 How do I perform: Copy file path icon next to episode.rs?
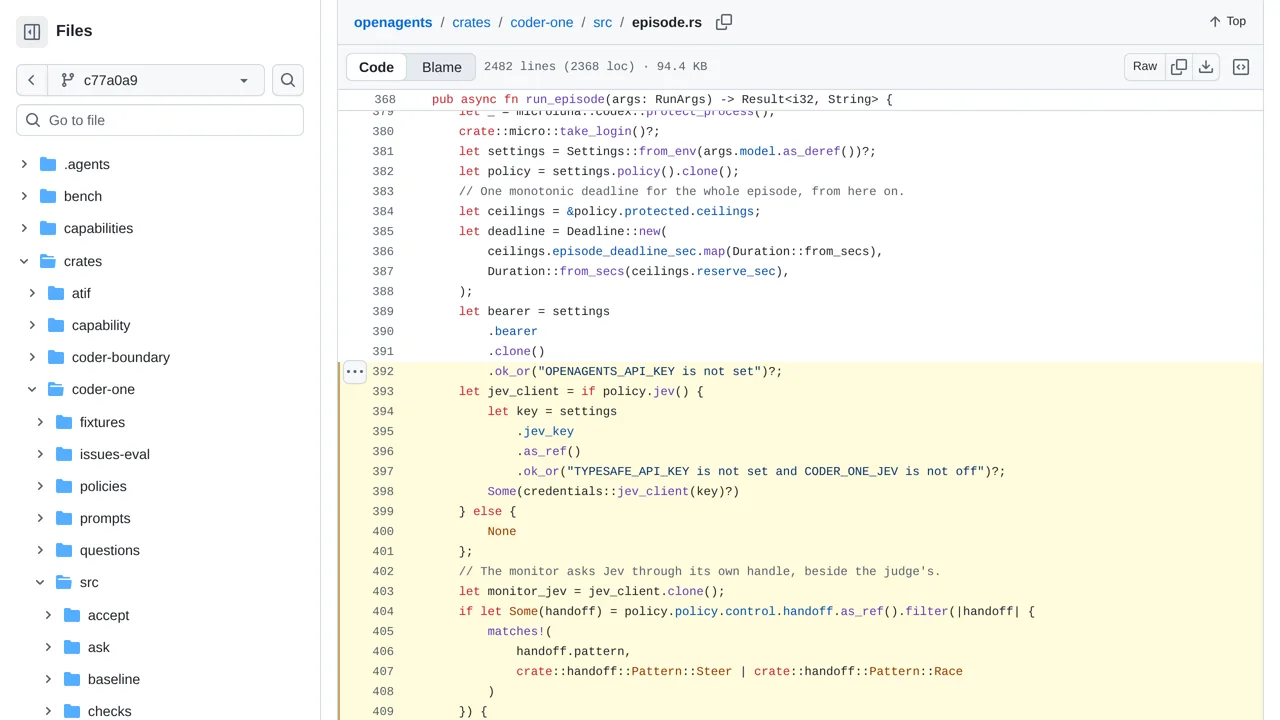pyautogui.click(x=724, y=22)
